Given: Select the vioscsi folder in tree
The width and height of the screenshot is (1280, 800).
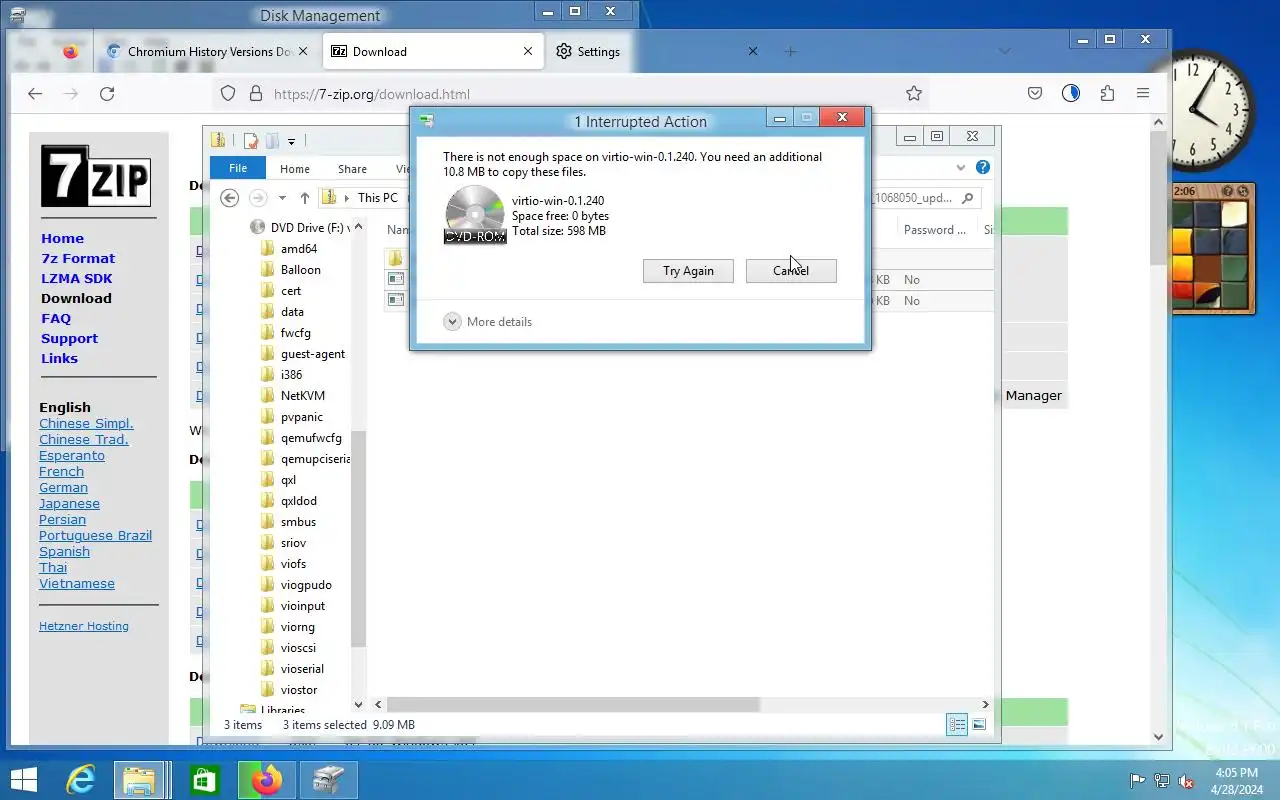Looking at the screenshot, I should tap(298, 648).
